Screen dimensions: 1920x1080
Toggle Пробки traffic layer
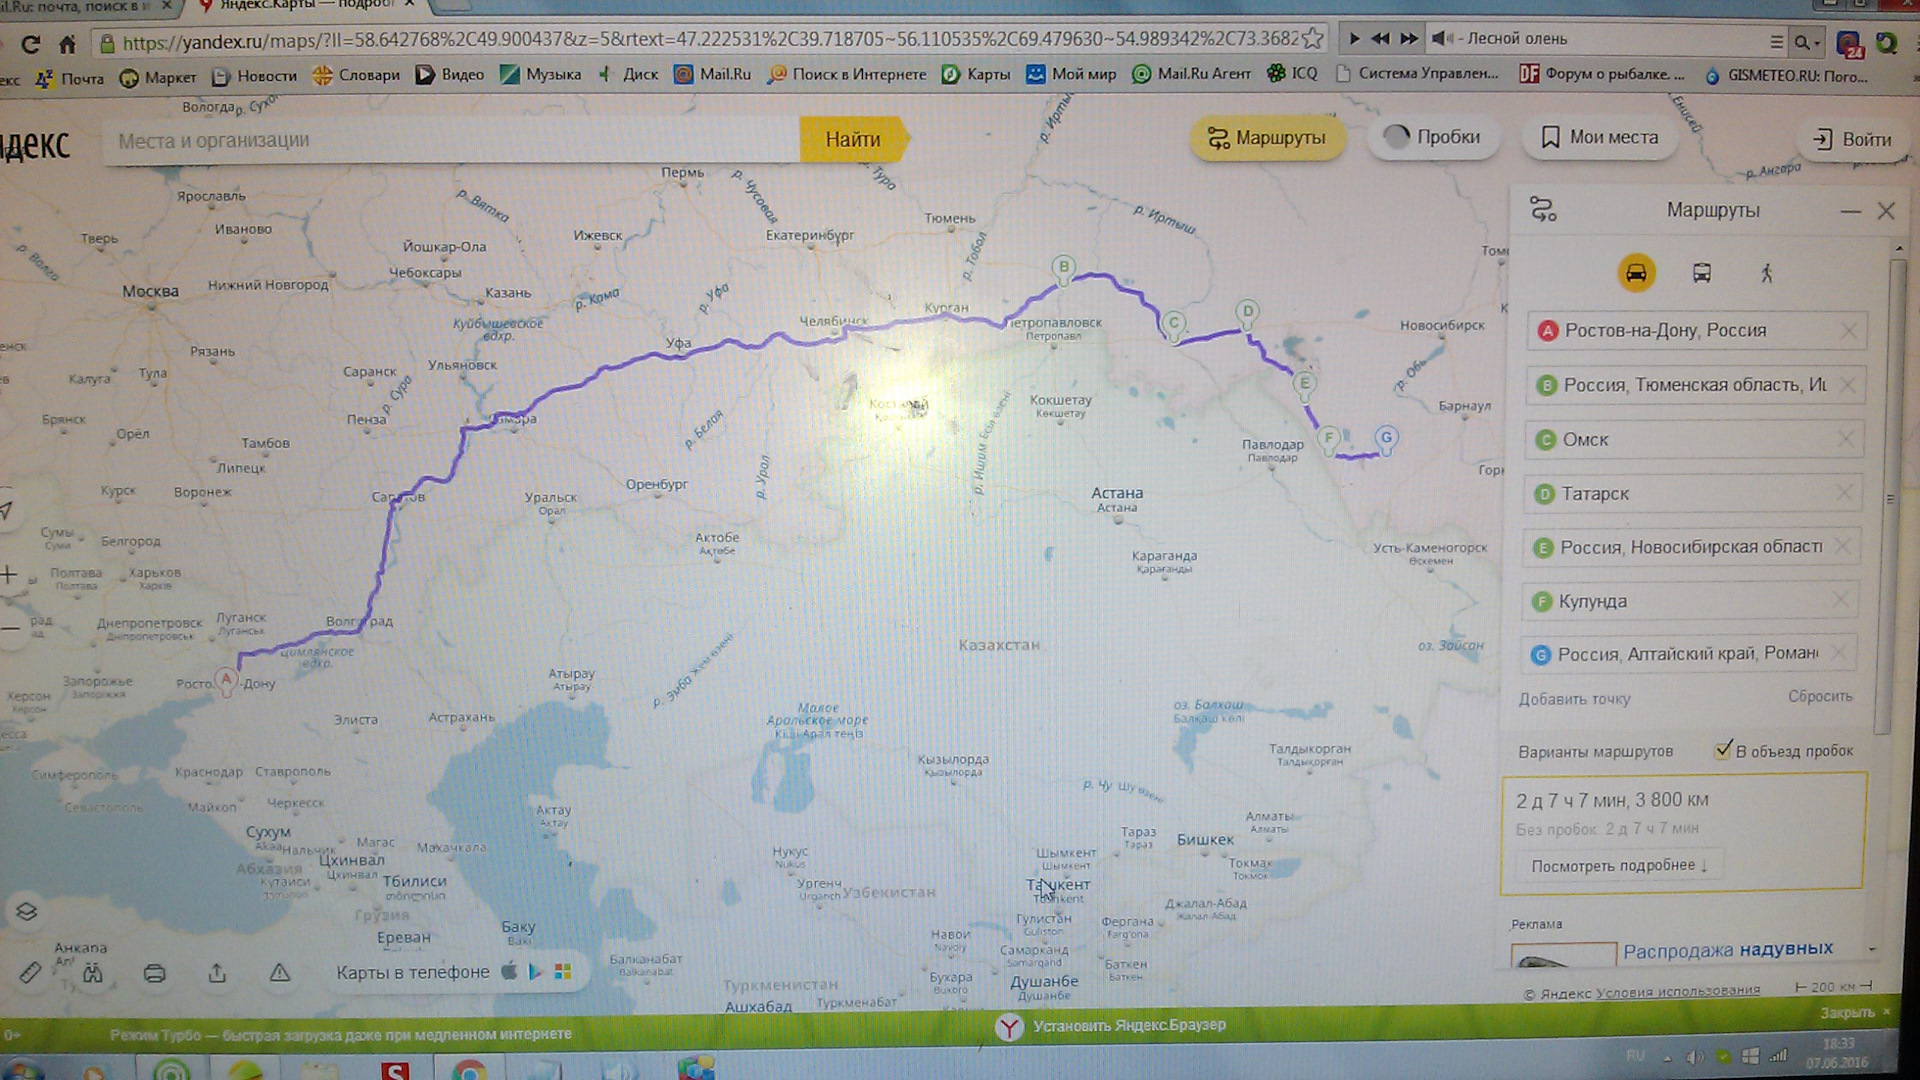(1432, 137)
